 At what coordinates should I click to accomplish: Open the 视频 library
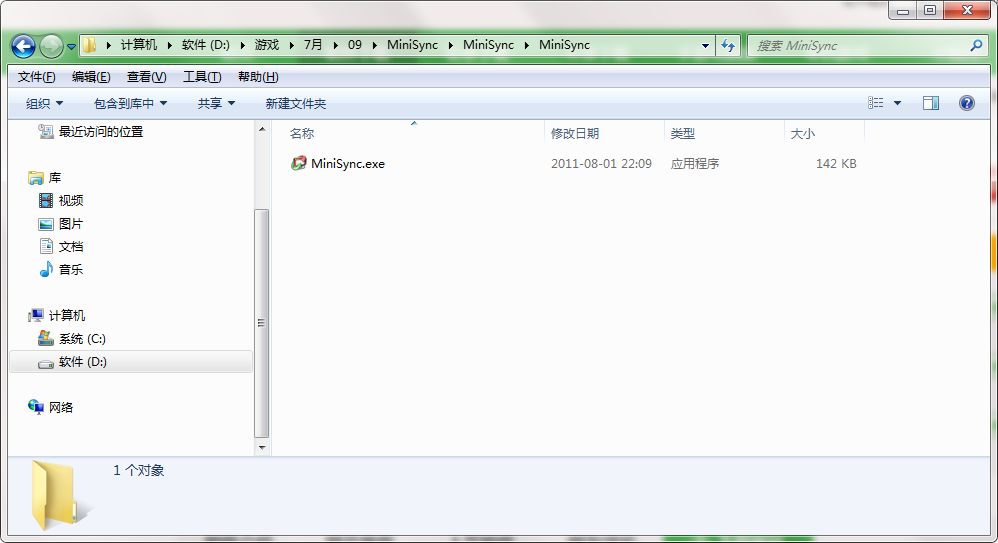[x=71, y=201]
